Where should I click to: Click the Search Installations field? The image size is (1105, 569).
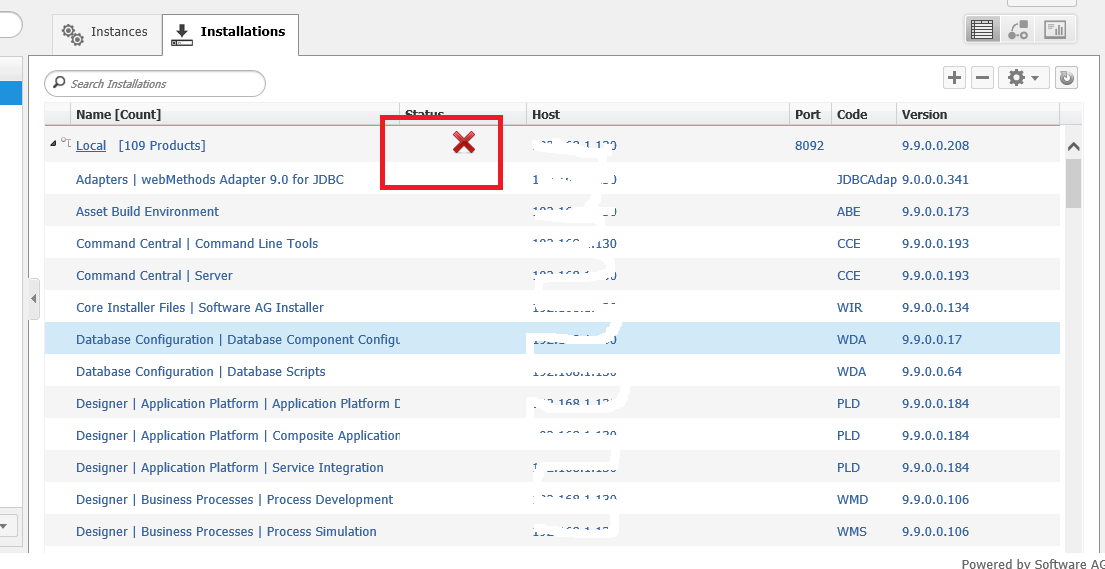[x=155, y=84]
